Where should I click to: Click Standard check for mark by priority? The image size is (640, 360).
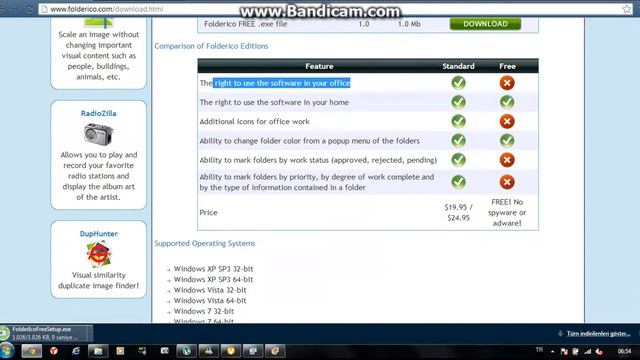coord(458,182)
